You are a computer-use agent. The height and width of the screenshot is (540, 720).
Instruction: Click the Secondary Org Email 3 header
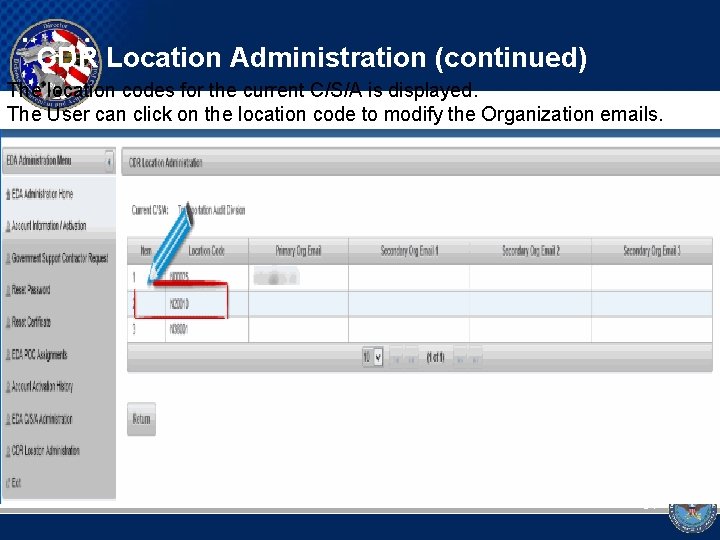pyautogui.click(x=652, y=251)
